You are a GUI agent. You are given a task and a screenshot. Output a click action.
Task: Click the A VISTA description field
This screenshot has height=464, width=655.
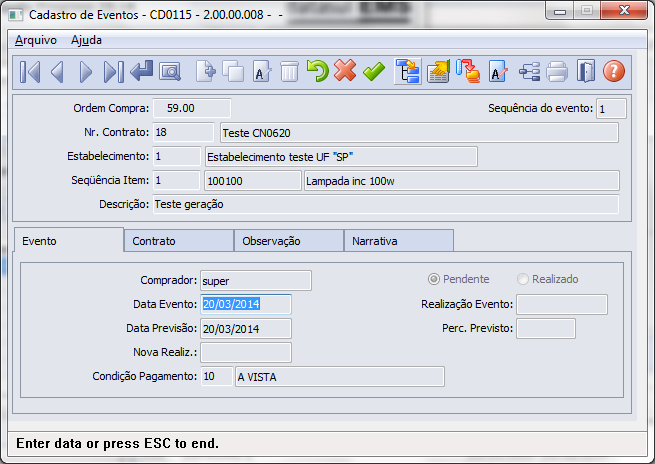(x=340, y=377)
